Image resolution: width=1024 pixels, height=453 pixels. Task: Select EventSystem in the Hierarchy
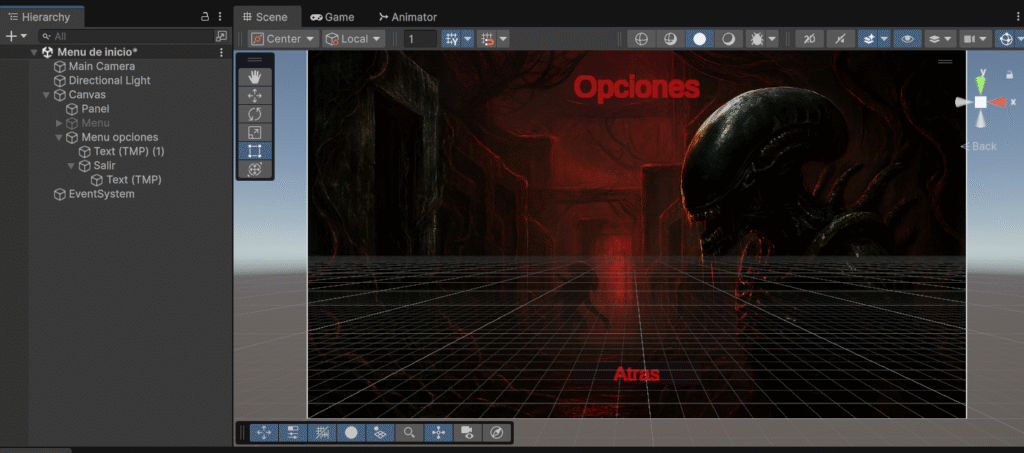click(x=101, y=194)
